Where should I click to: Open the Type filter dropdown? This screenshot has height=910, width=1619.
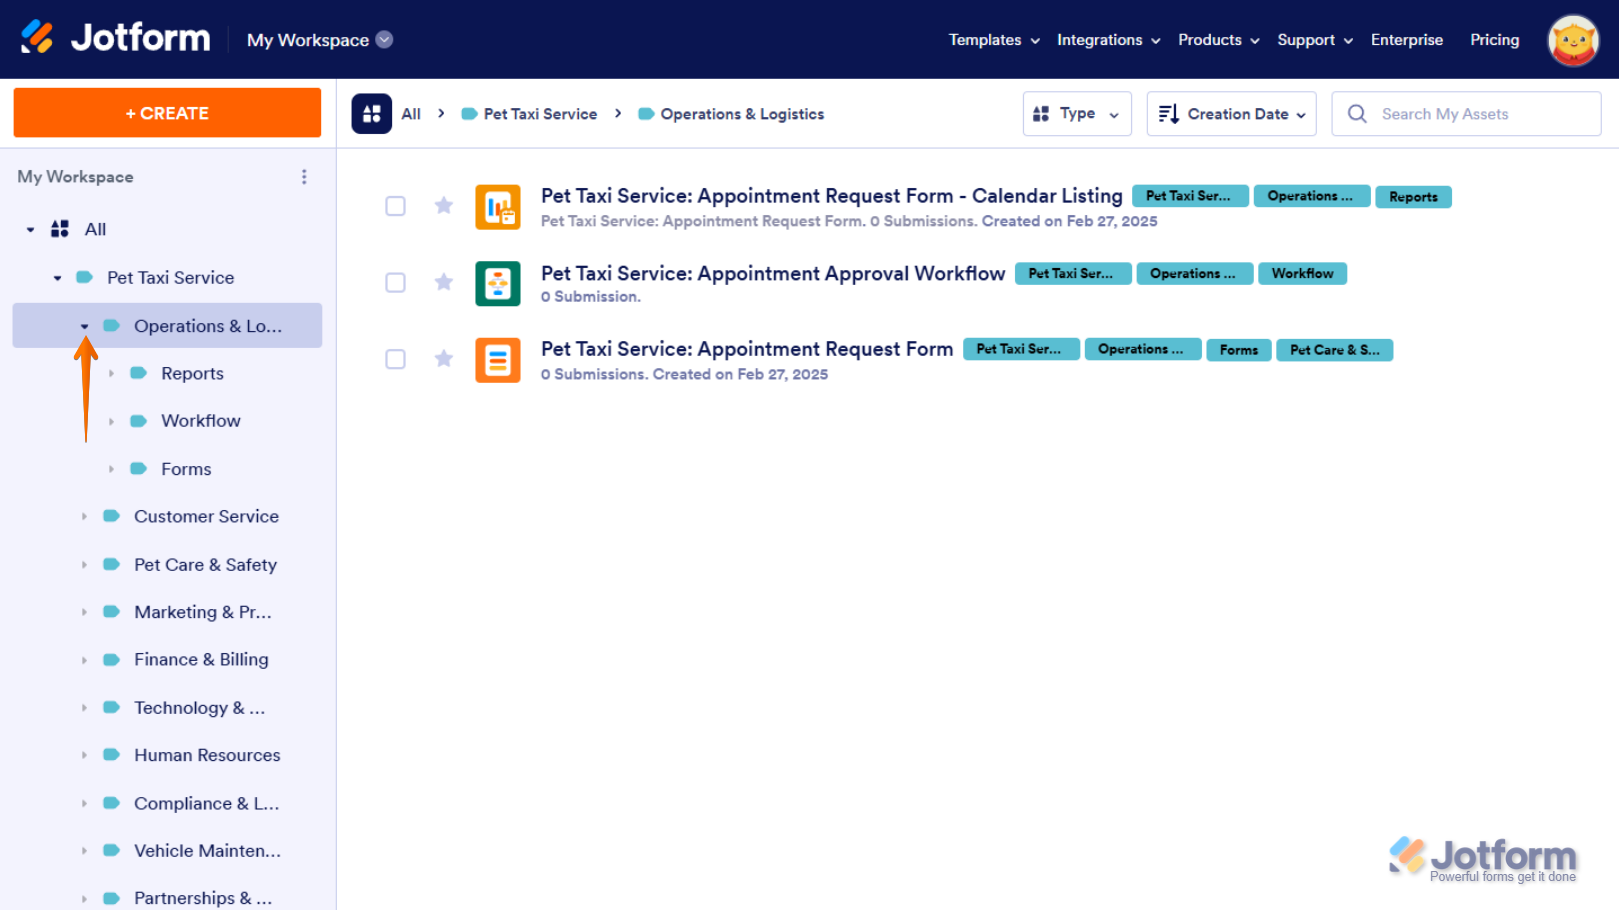point(1076,114)
